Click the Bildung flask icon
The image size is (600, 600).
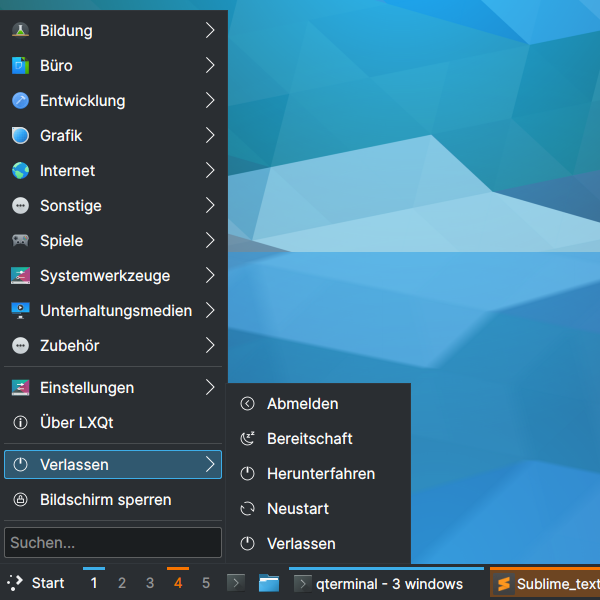pyautogui.click(x=20, y=31)
